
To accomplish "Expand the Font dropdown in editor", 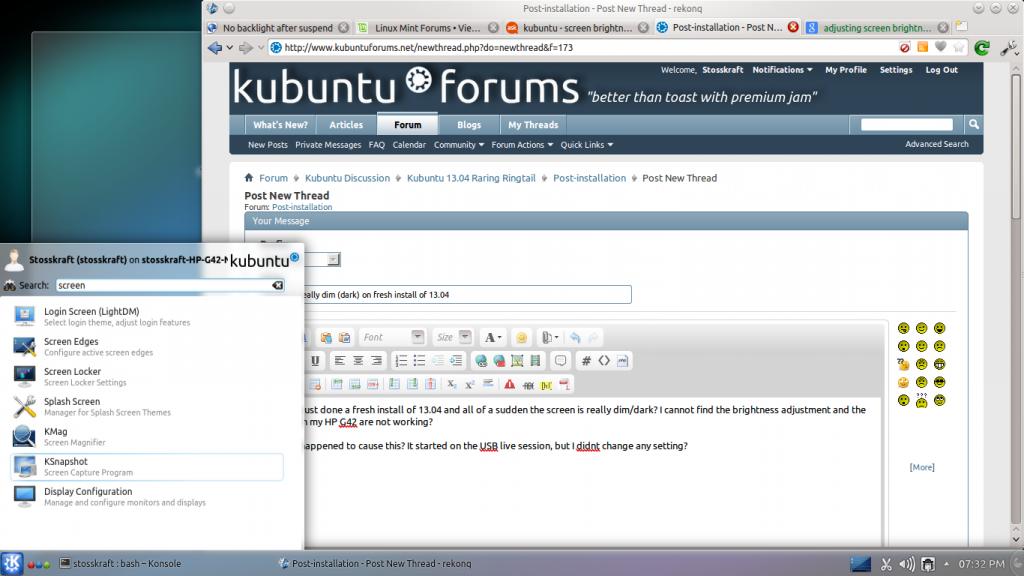I will pyautogui.click(x=417, y=337).
